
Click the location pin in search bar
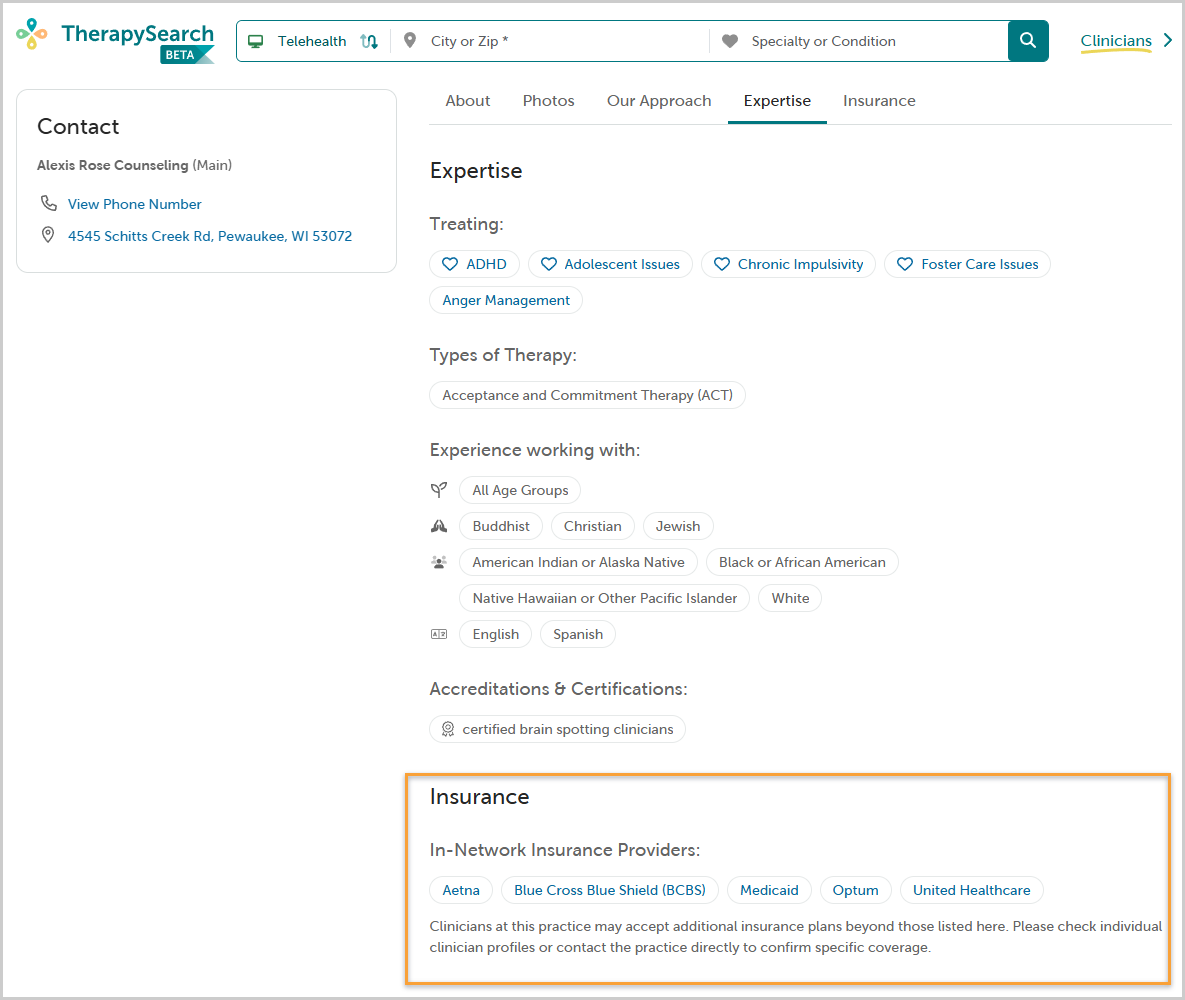pyautogui.click(x=410, y=41)
